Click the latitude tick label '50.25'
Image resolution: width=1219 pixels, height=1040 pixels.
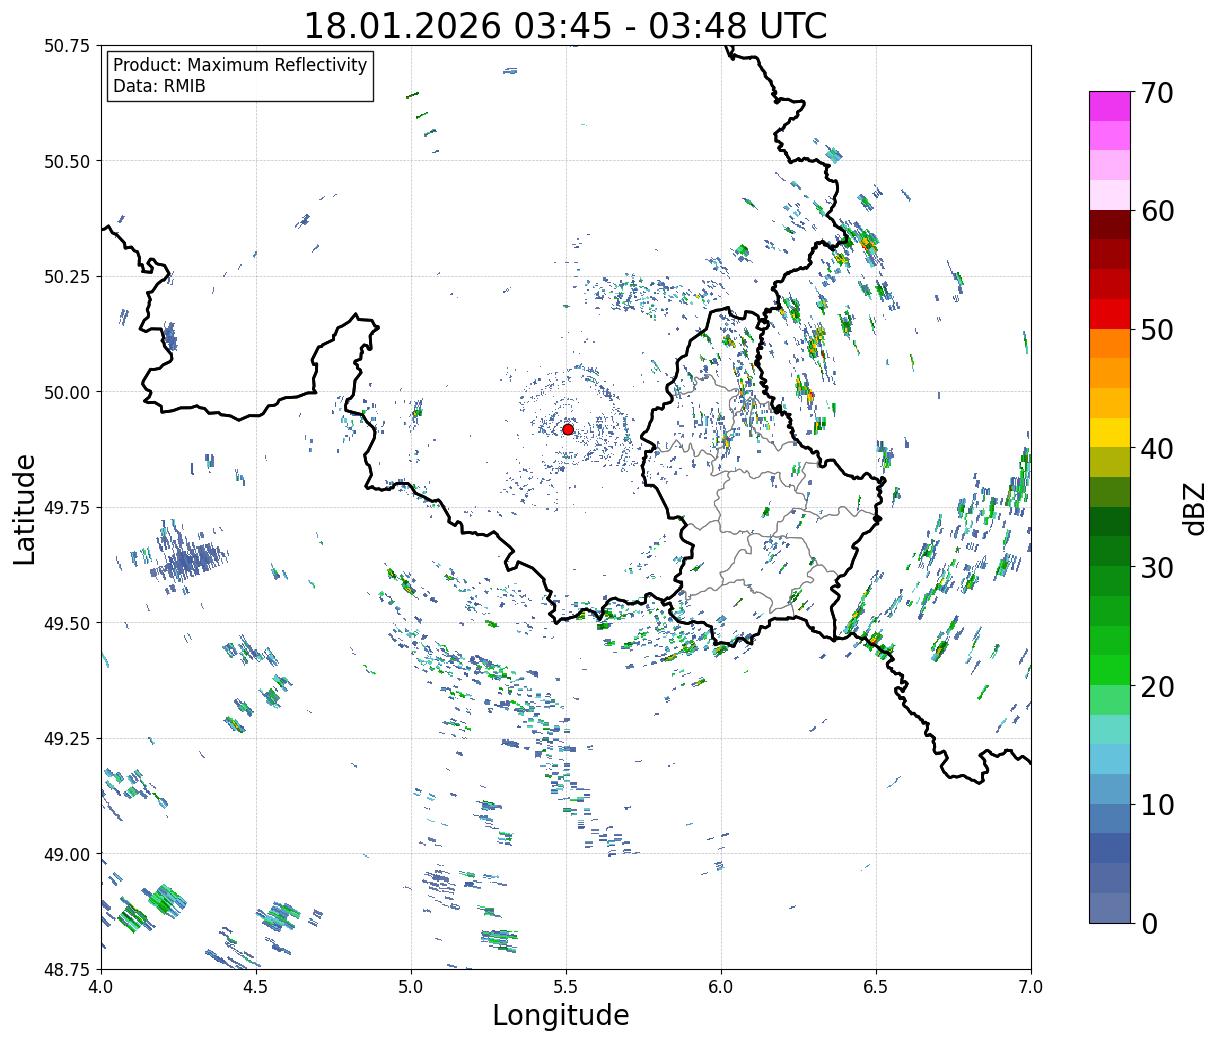(x=66, y=277)
